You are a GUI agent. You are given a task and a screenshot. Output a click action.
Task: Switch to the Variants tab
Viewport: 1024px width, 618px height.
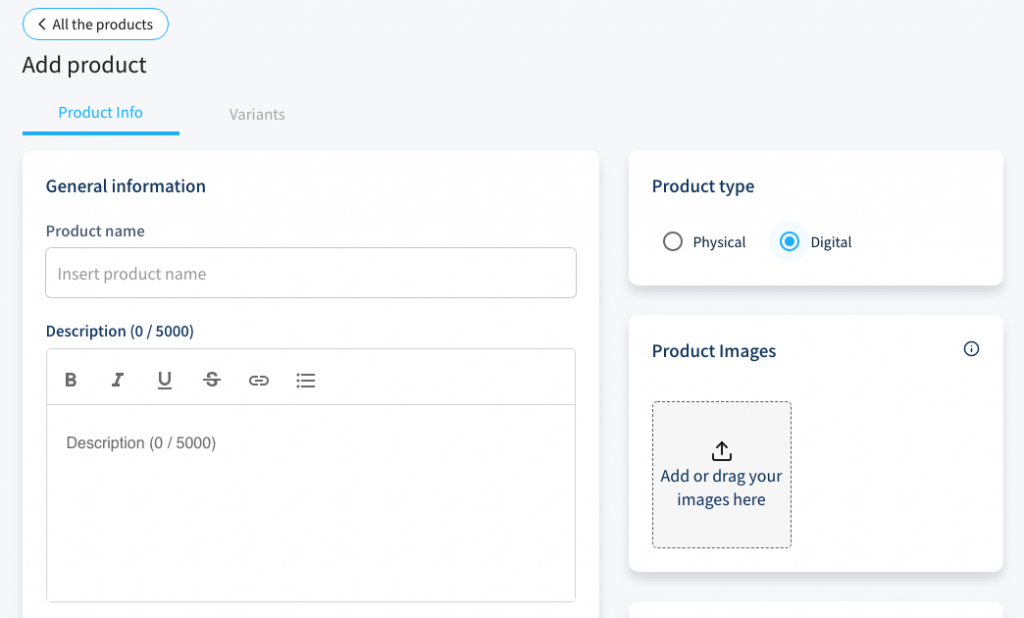coord(257,114)
